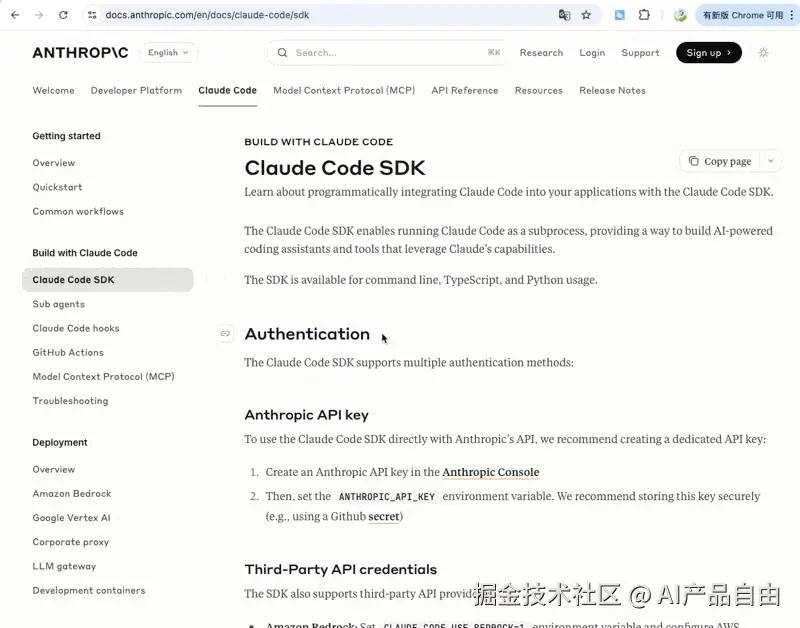
Task: Open the Resources tab
Action: click(539, 90)
